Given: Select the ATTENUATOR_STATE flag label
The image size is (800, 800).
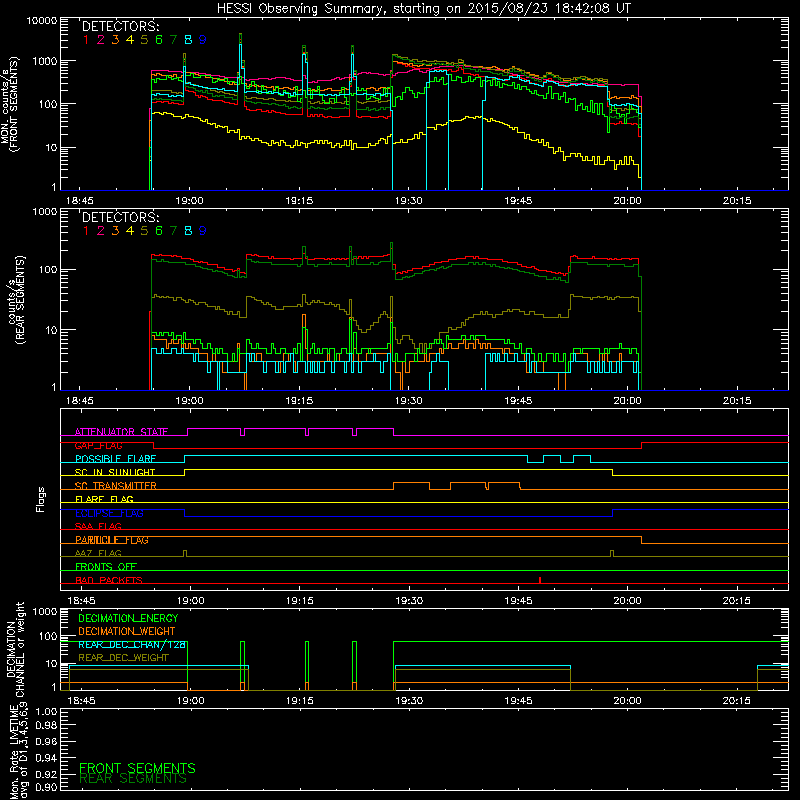Looking at the screenshot, I should point(121,432).
